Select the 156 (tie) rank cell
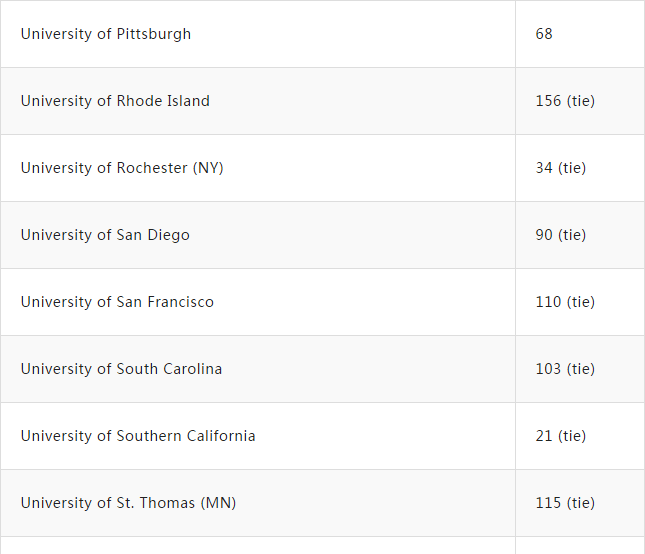 [565, 101]
